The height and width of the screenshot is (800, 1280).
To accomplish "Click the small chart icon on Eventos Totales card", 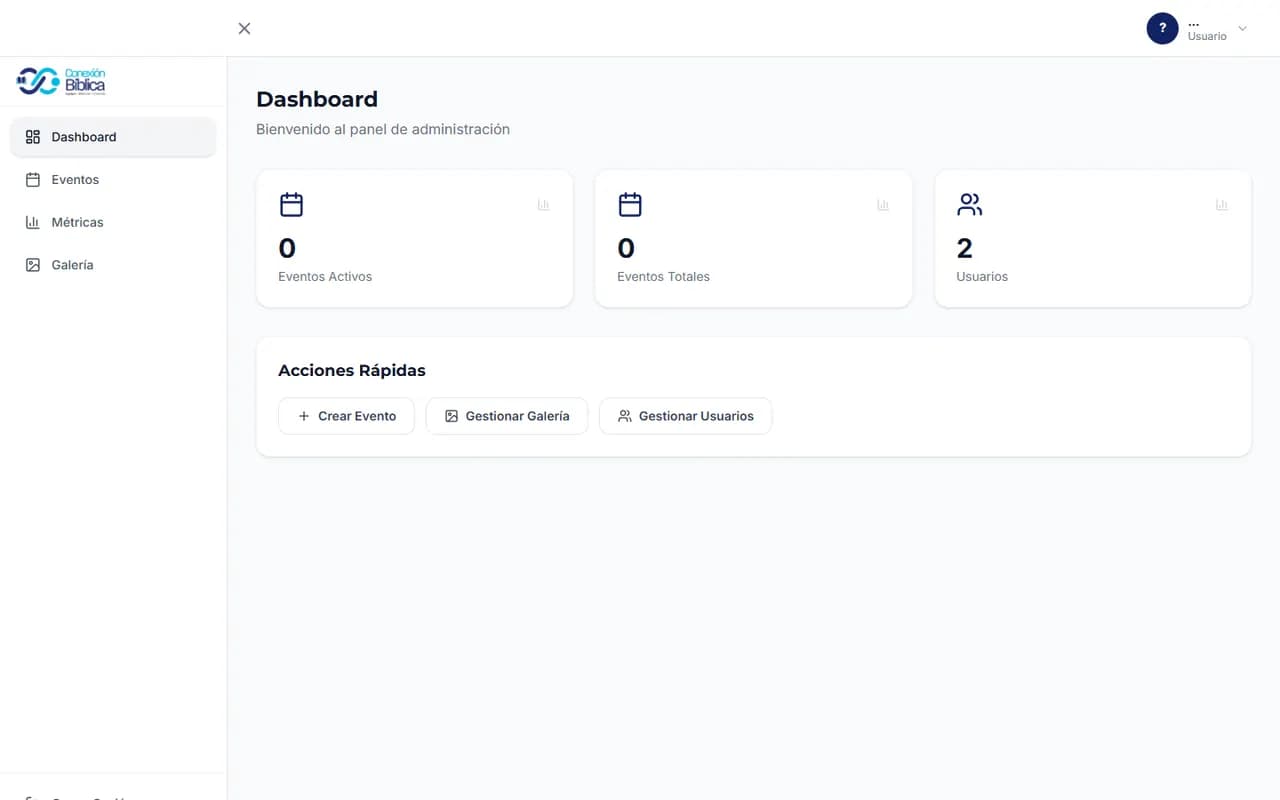I will [x=883, y=204].
